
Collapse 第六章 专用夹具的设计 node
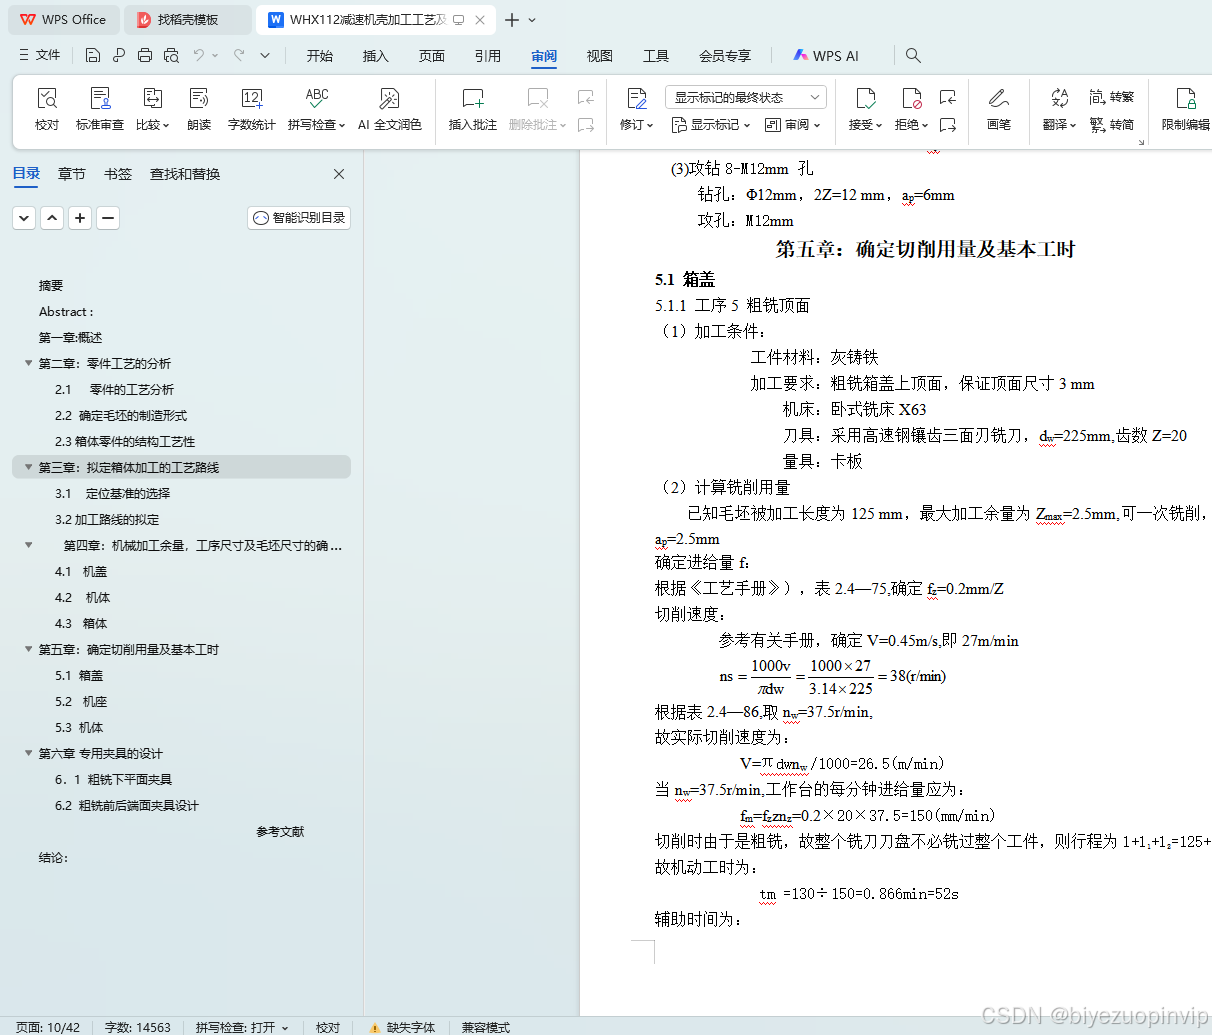(x=28, y=753)
